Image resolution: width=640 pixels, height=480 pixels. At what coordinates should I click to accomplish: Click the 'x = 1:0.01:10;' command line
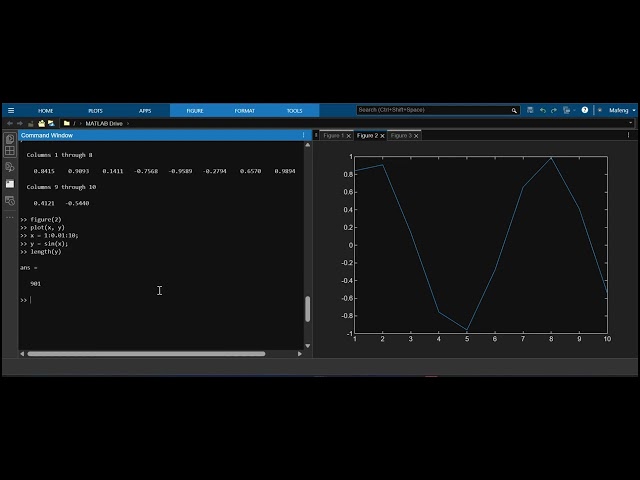[x=54, y=236]
